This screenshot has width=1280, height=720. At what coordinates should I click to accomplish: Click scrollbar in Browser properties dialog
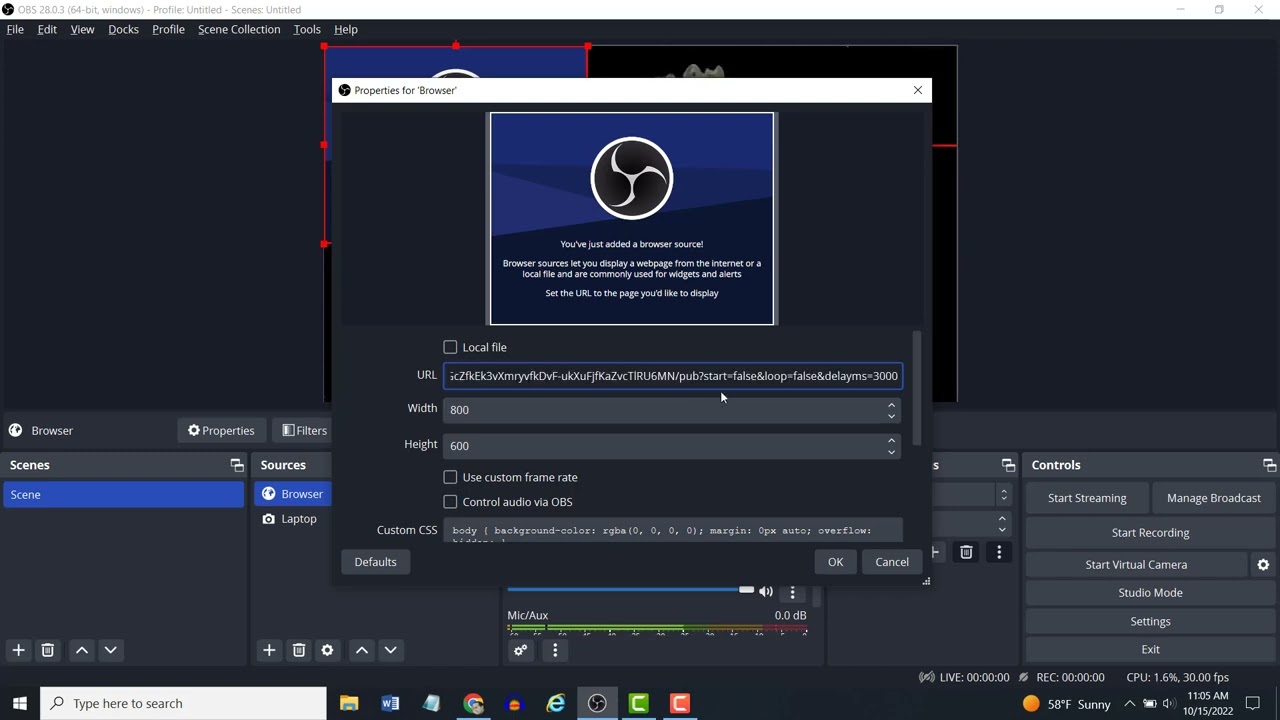click(917, 388)
